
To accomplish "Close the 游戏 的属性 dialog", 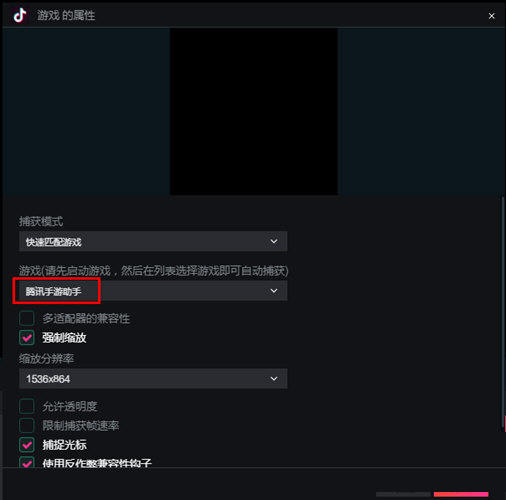I will coord(491,16).
